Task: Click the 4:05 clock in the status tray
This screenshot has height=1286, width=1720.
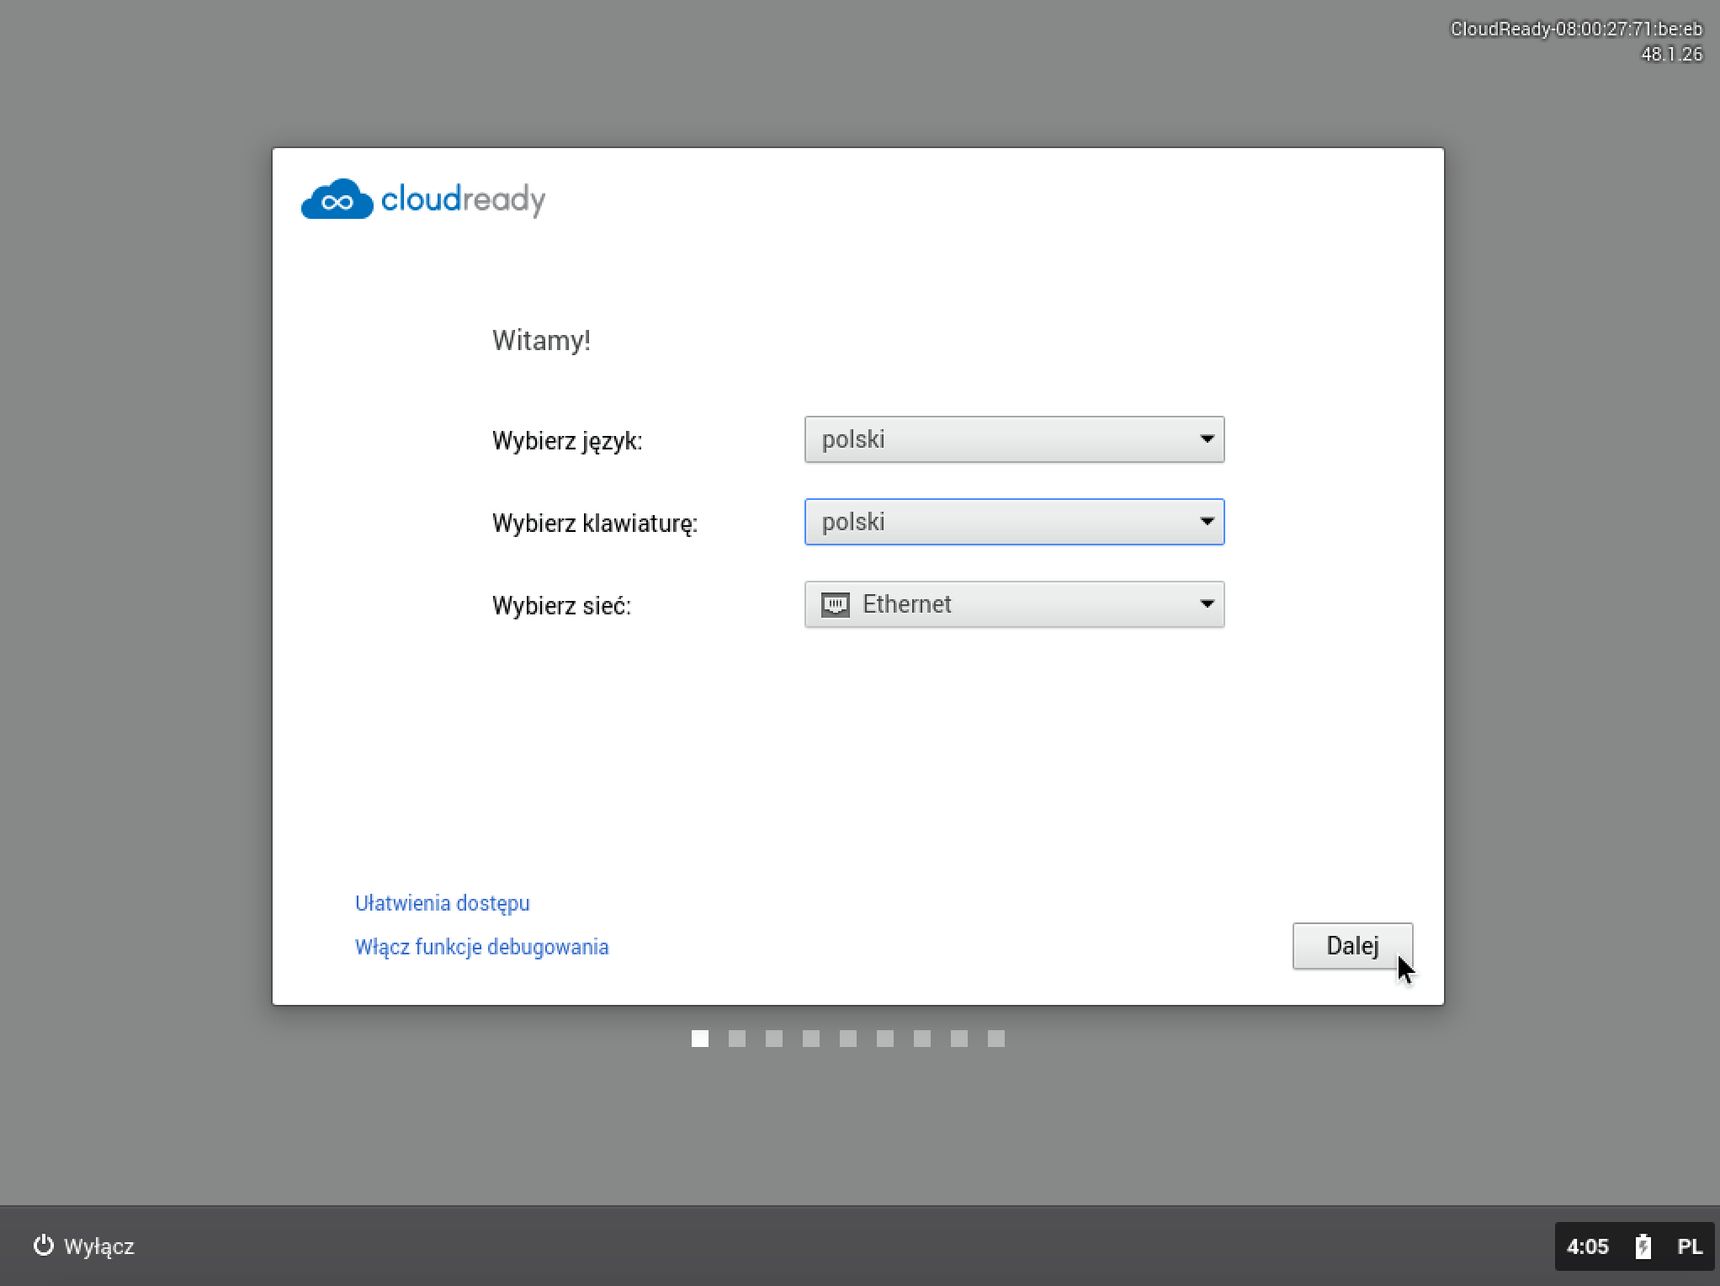Action: click(1587, 1246)
